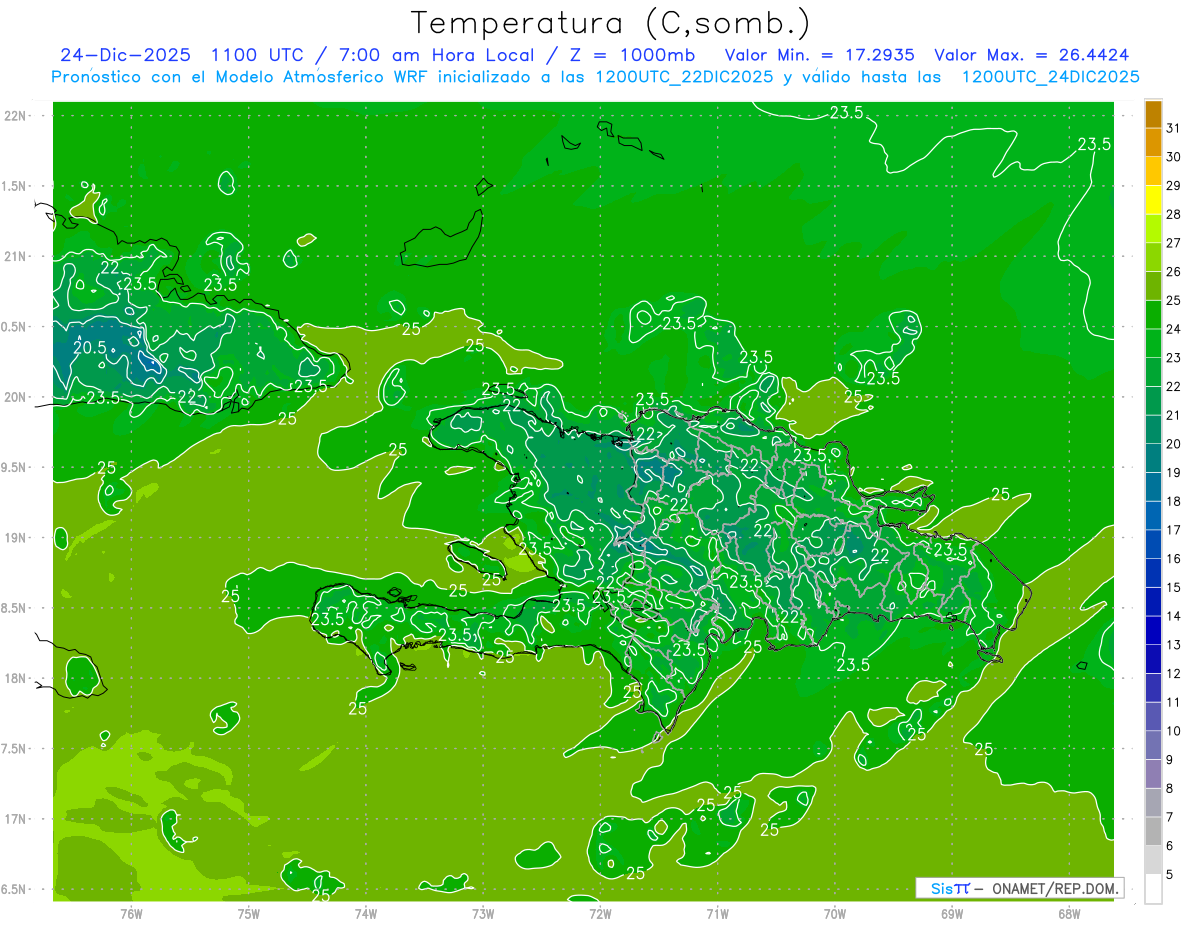
Task: Click the '69W' longitude axis label
Action: click(x=952, y=913)
